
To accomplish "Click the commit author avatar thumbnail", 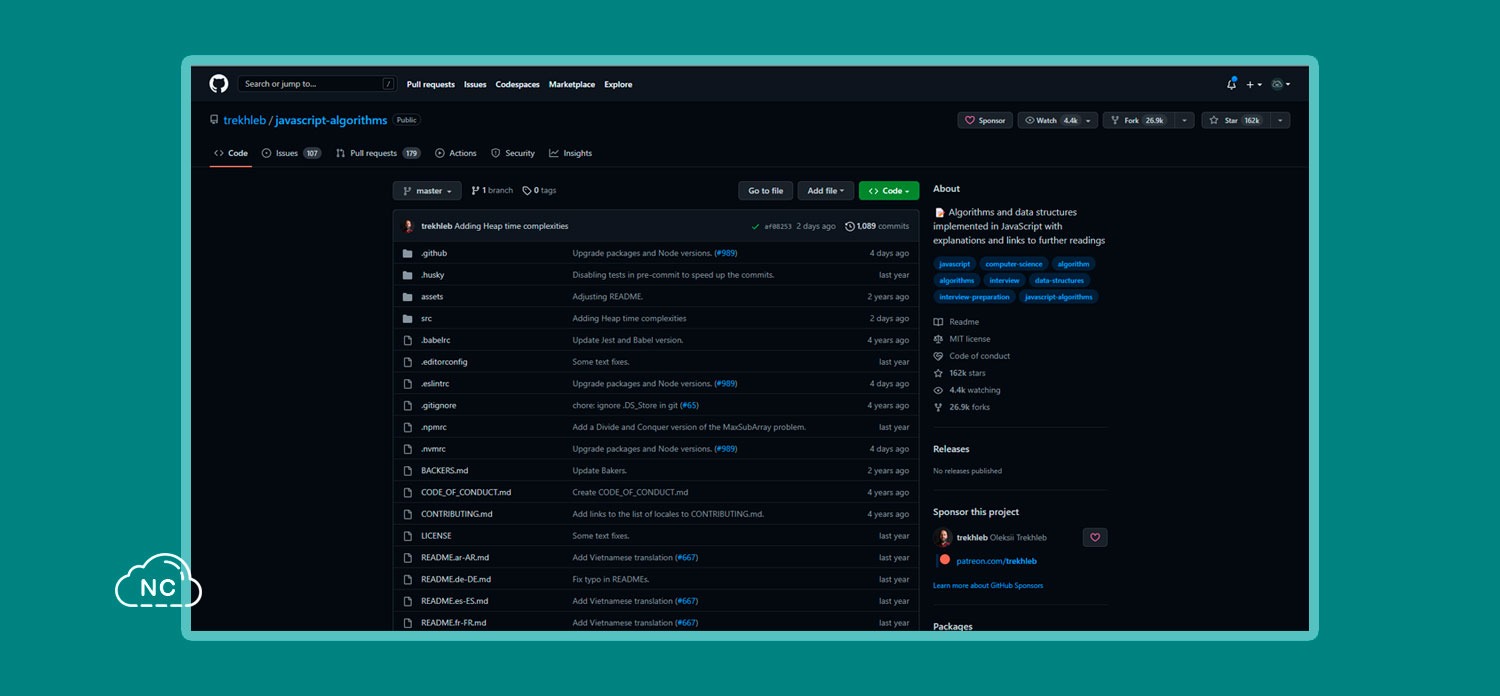I will pyautogui.click(x=408, y=226).
